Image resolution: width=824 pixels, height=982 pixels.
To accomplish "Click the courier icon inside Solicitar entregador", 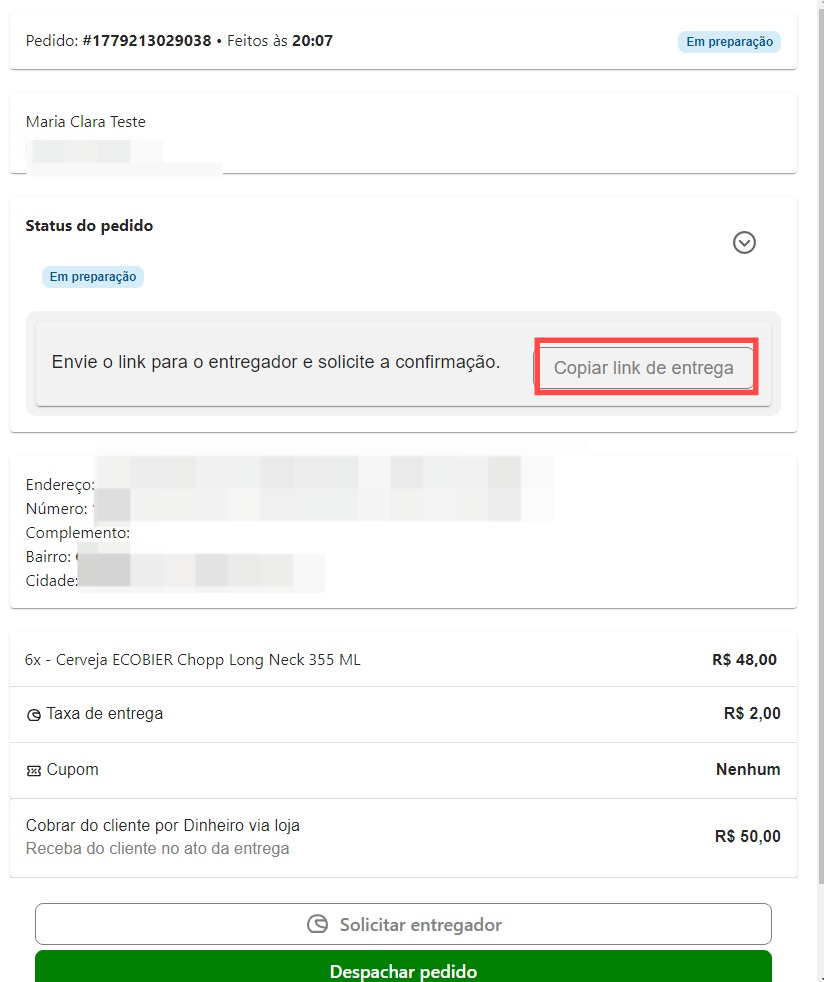I will (x=317, y=924).
